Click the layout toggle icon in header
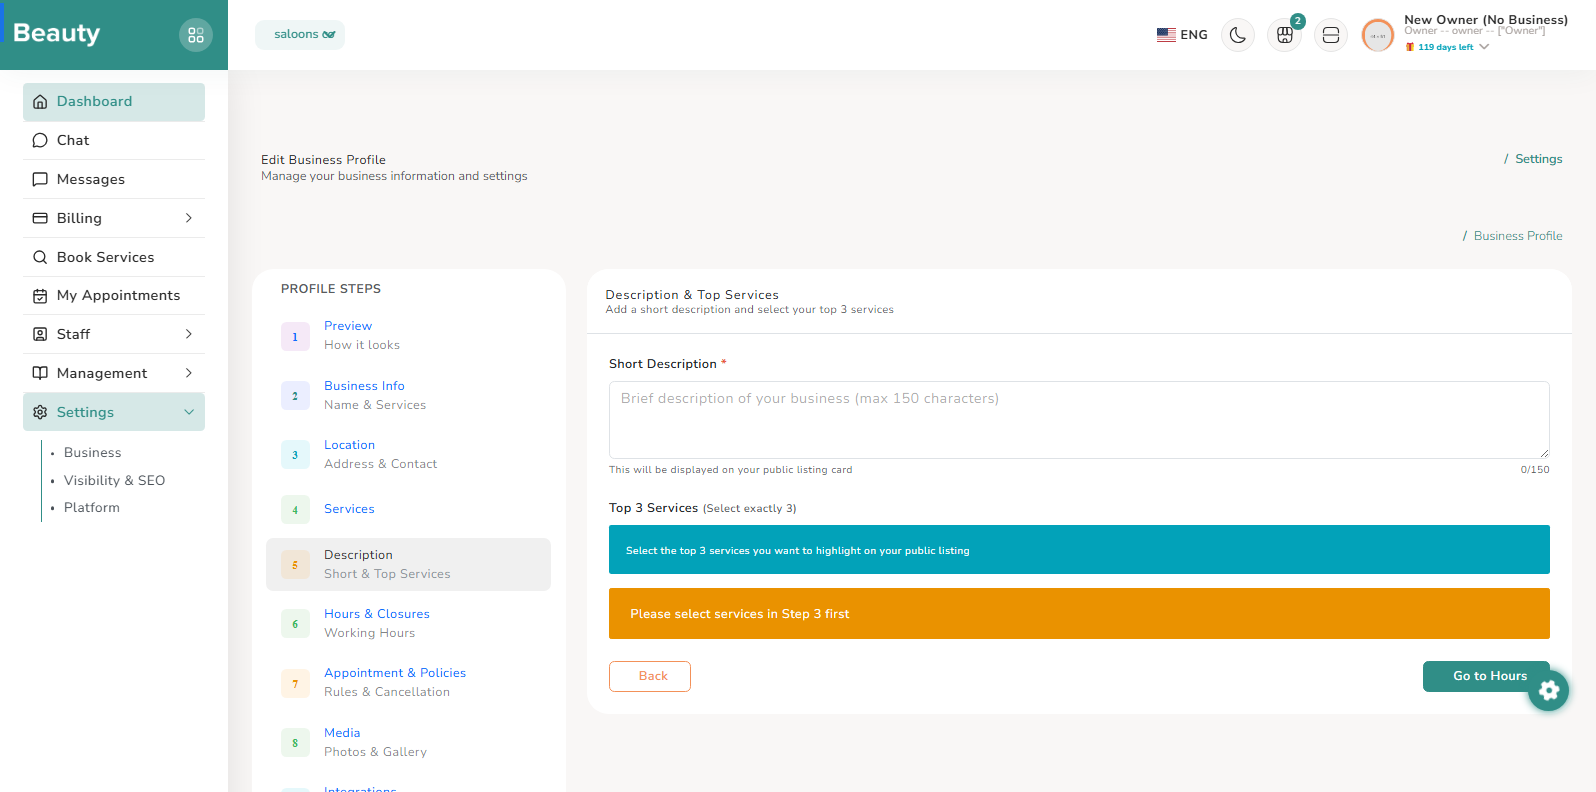The width and height of the screenshot is (1596, 792). pos(1331,35)
